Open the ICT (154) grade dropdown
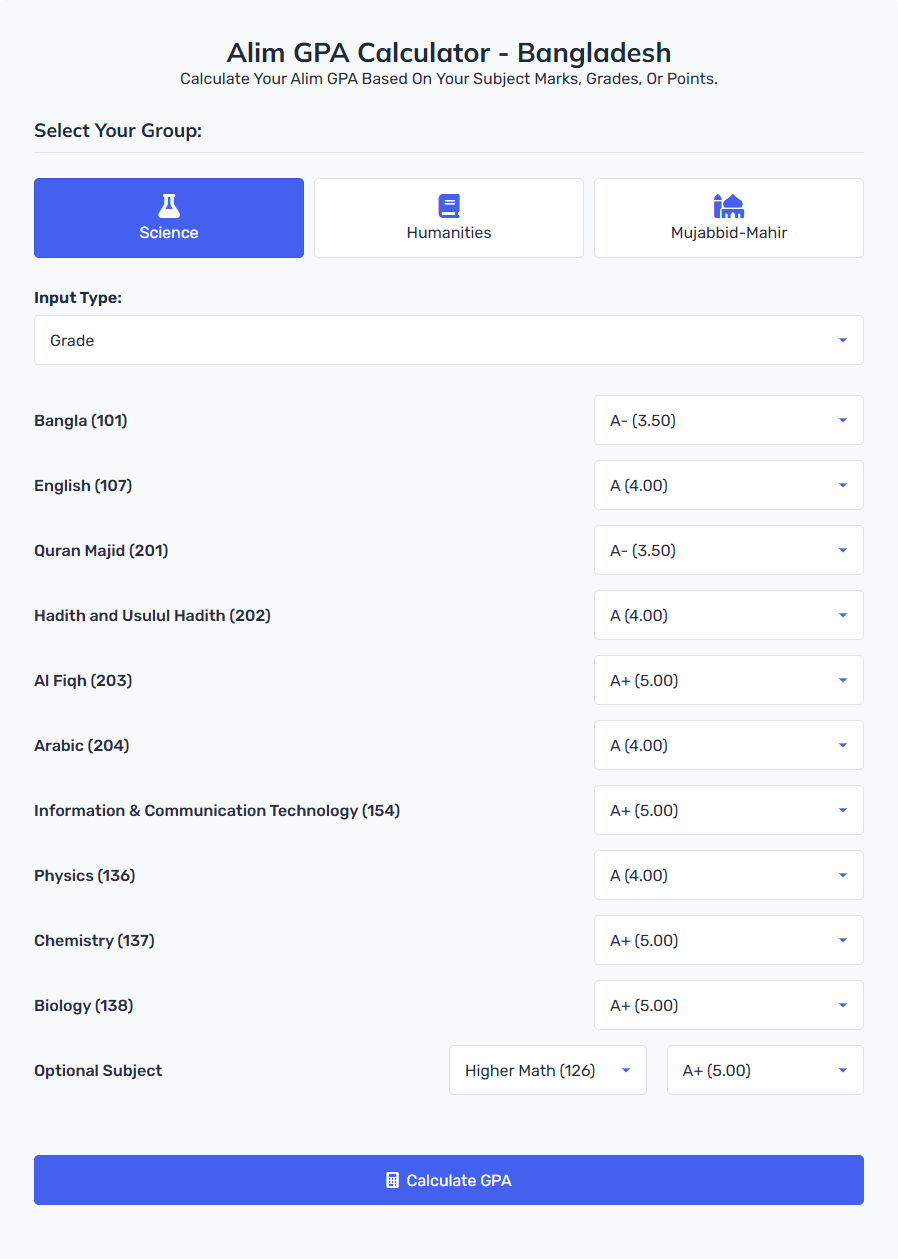This screenshot has height=1259, width=898. click(x=729, y=810)
